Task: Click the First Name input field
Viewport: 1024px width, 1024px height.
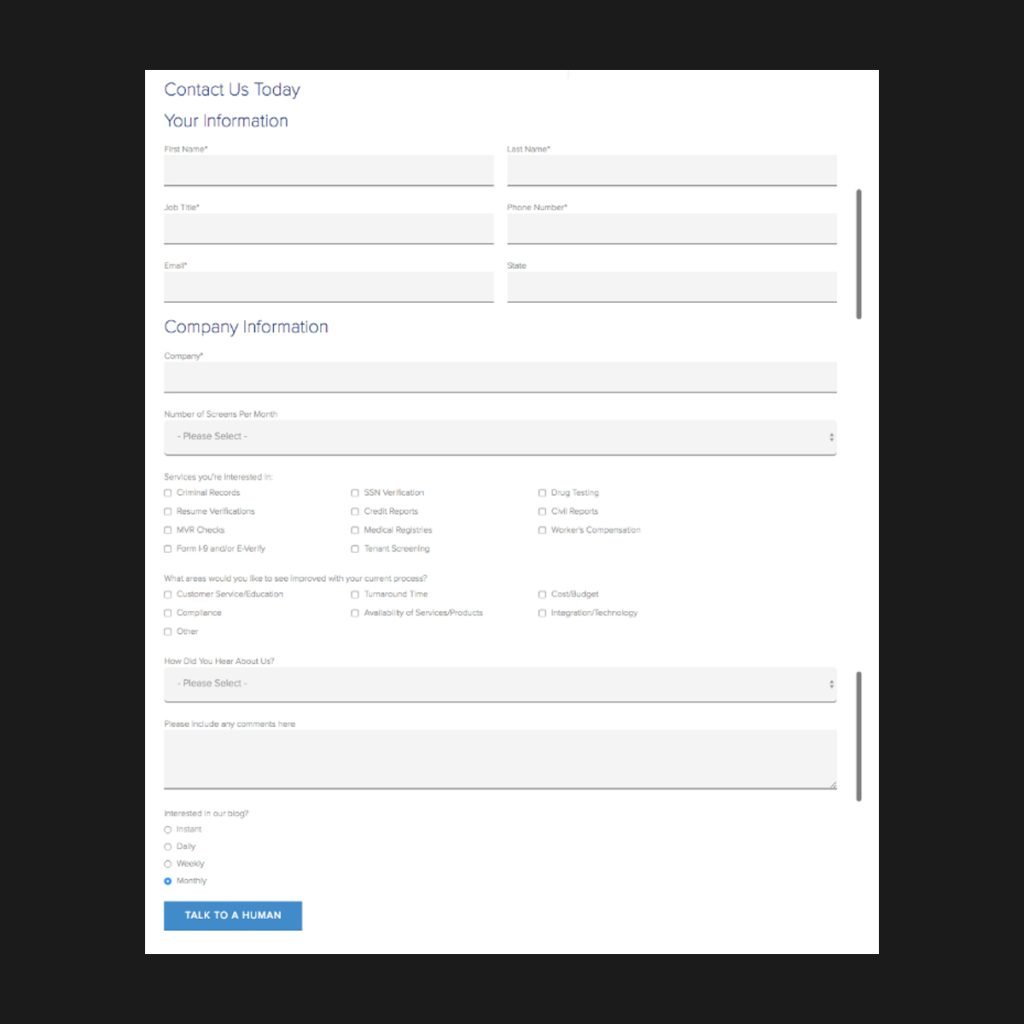Action: (x=328, y=170)
